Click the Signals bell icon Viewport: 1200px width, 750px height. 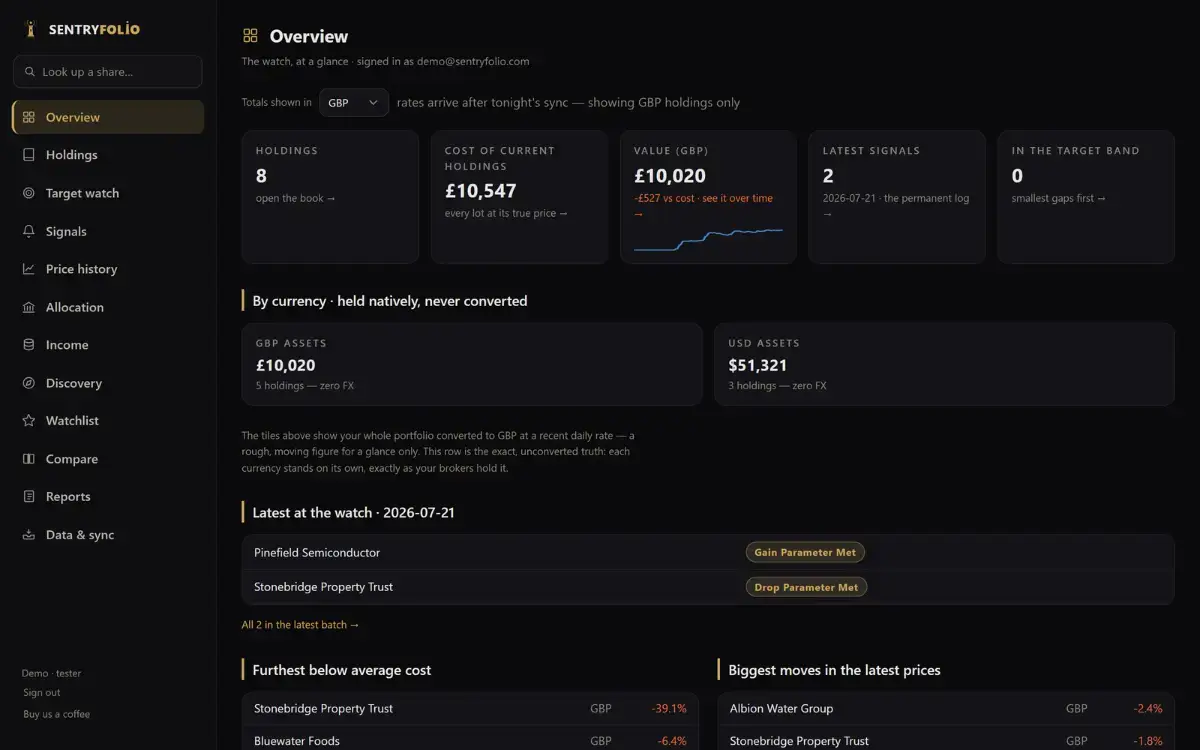pos(28,231)
